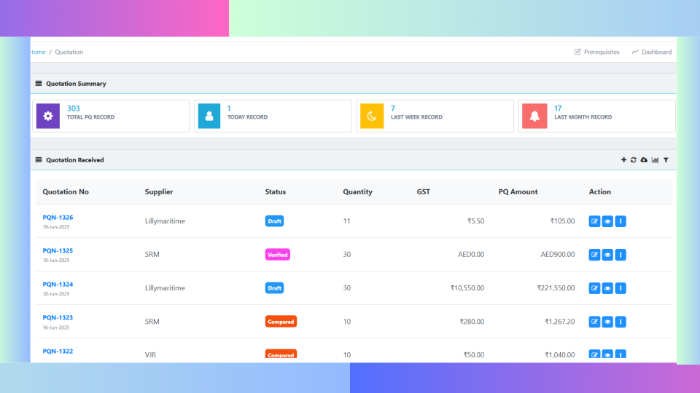This screenshot has width=700, height=393.
Task: Click the ₹221,550.00 PQ amount
Action: click(556, 288)
